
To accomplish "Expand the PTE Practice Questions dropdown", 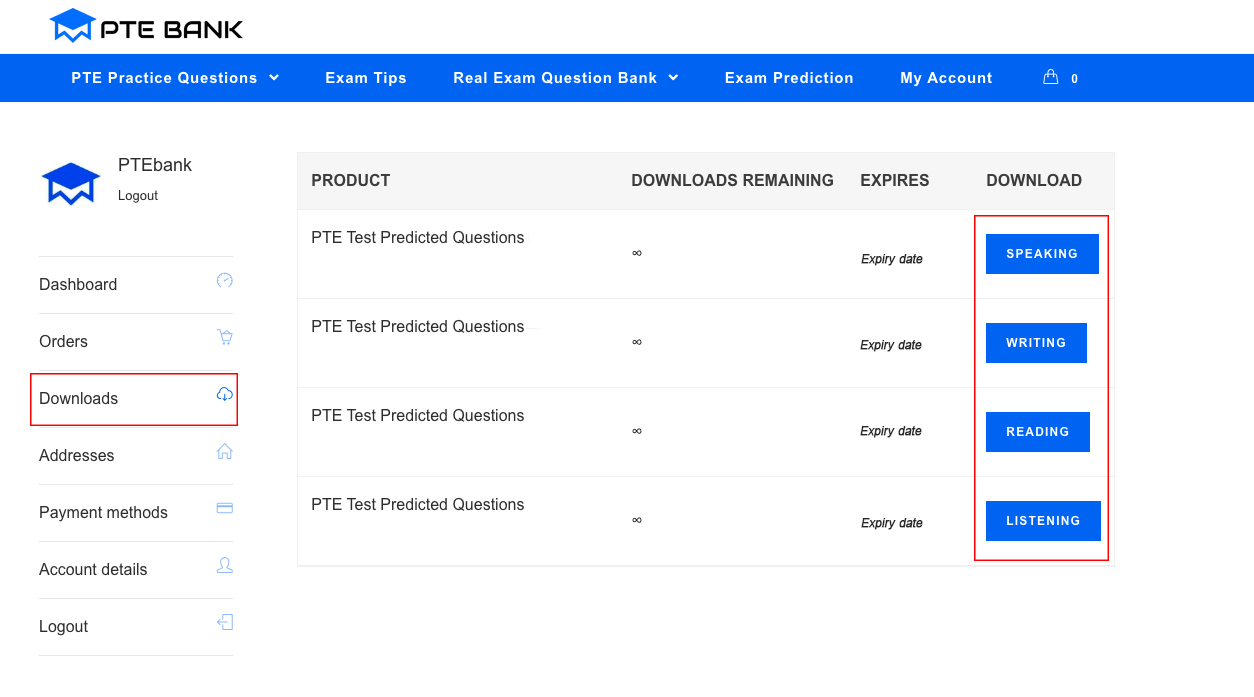I will click(x=165, y=77).
